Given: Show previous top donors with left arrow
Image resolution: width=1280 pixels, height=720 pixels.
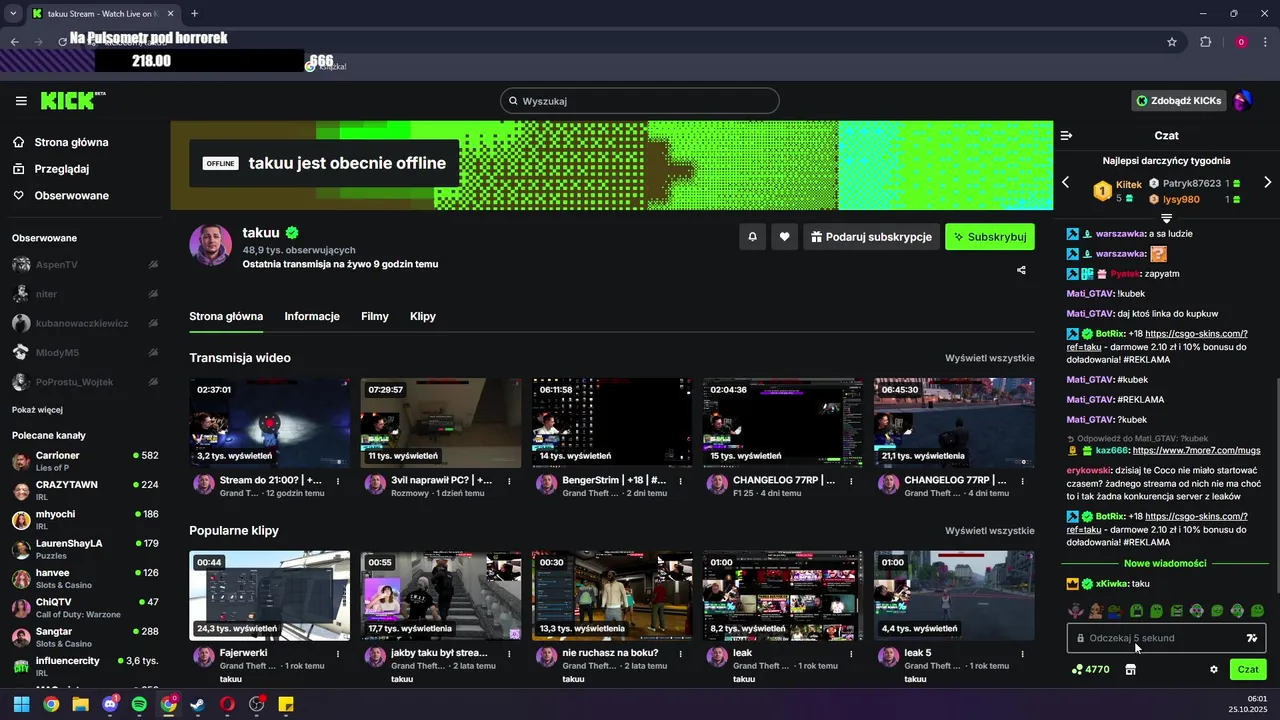Looking at the screenshot, I should click(x=1065, y=182).
